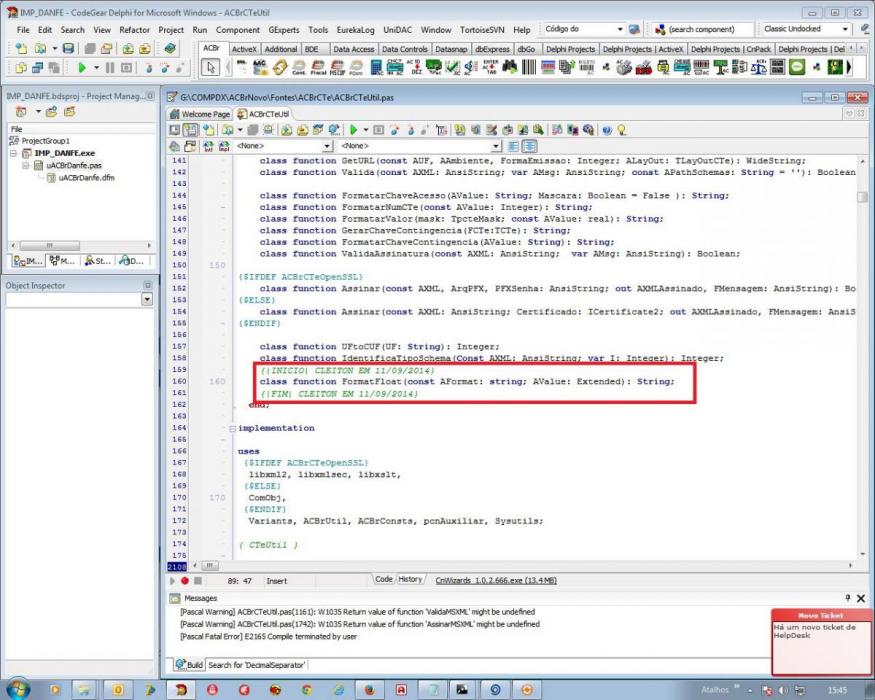875x700 pixels.
Task: Switch to the History tab
Action: click(x=410, y=579)
